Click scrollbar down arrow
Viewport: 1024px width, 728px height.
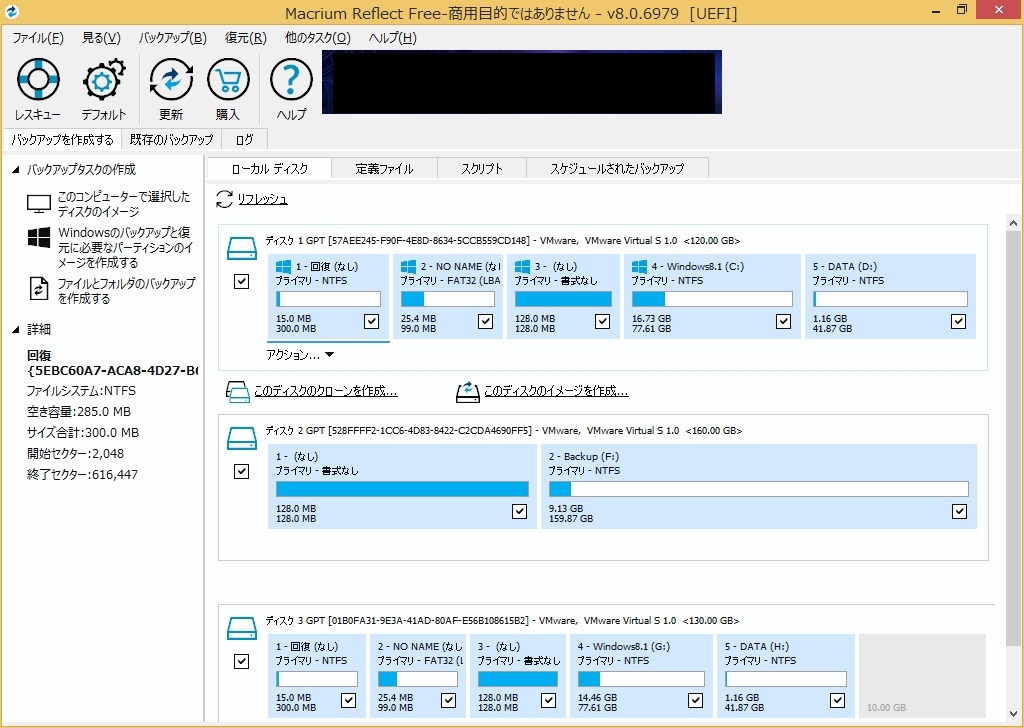(x=1014, y=714)
